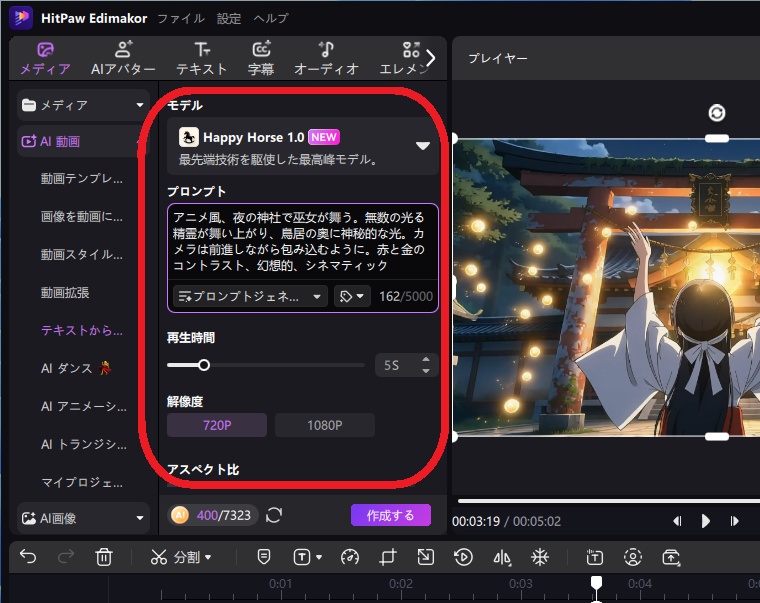The height and width of the screenshot is (603, 760).
Task: Open AI ダンス sidebar item
Action: 77,368
